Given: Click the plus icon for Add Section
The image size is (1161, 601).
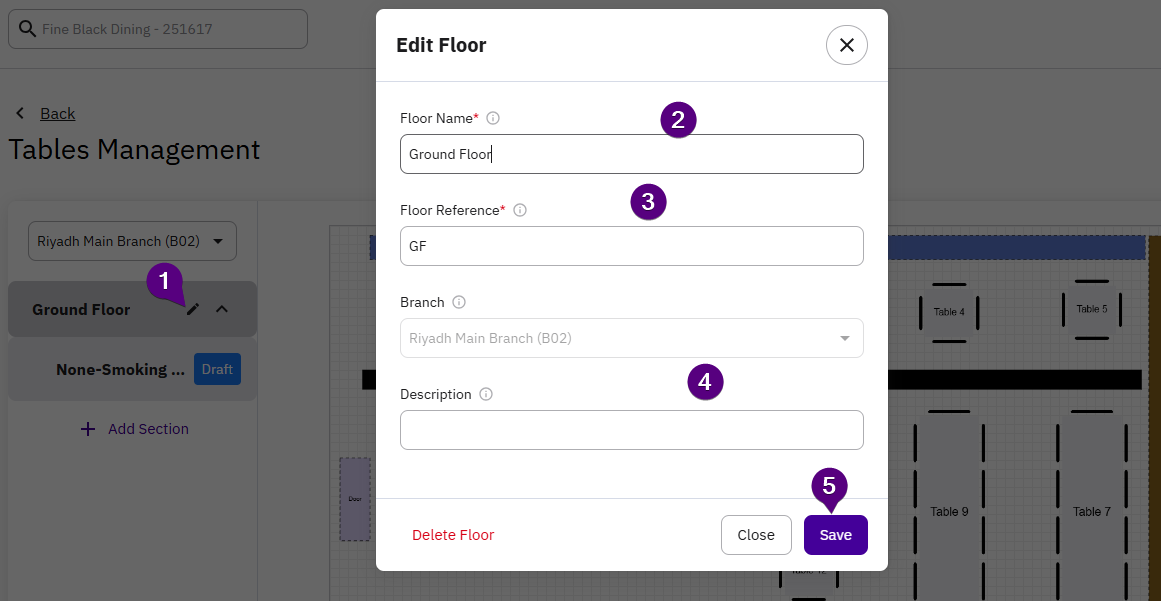Looking at the screenshot, I should (88, 429).
